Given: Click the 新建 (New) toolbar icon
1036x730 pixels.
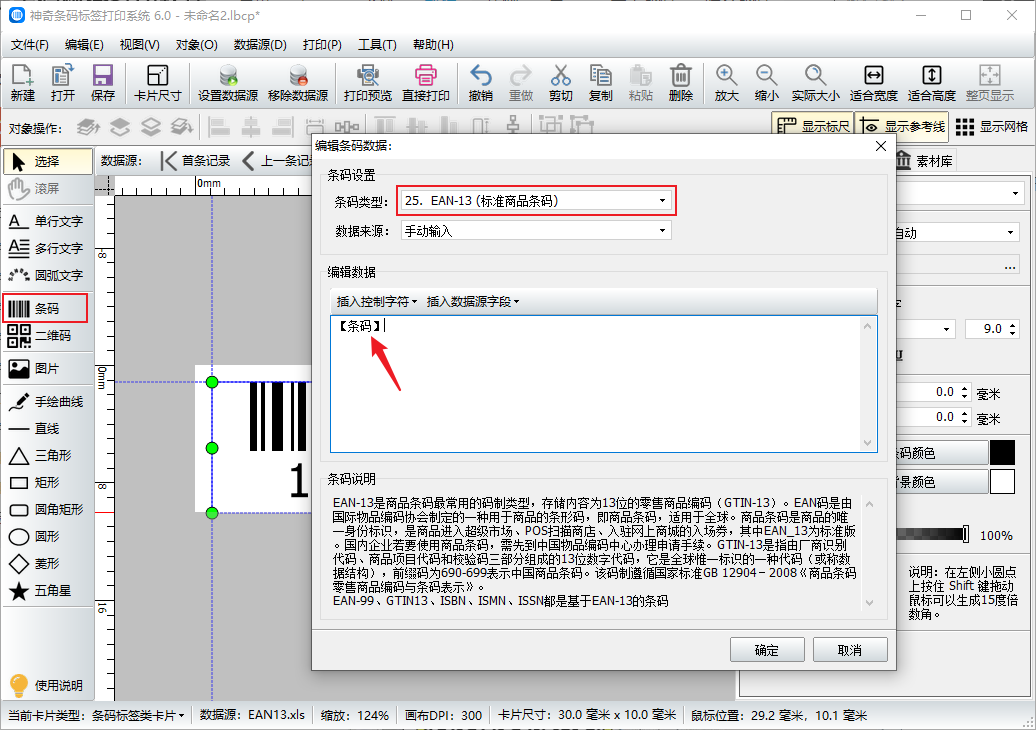Looking at the screenshot, I should coord(22,83).
